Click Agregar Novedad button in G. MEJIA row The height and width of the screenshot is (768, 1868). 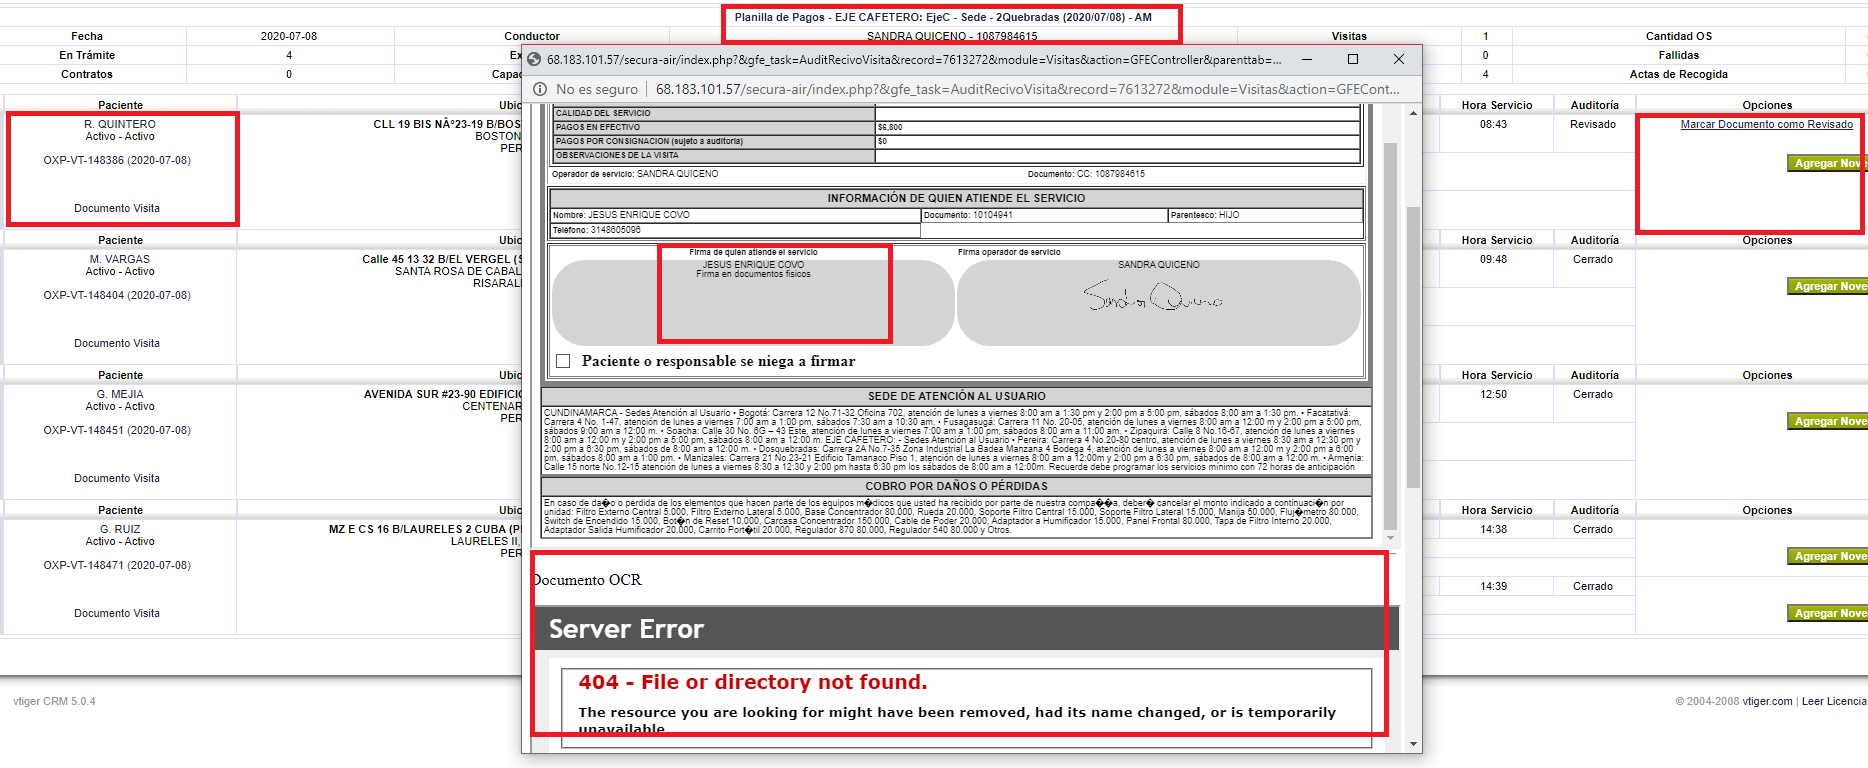click(x=1827, y=421)
